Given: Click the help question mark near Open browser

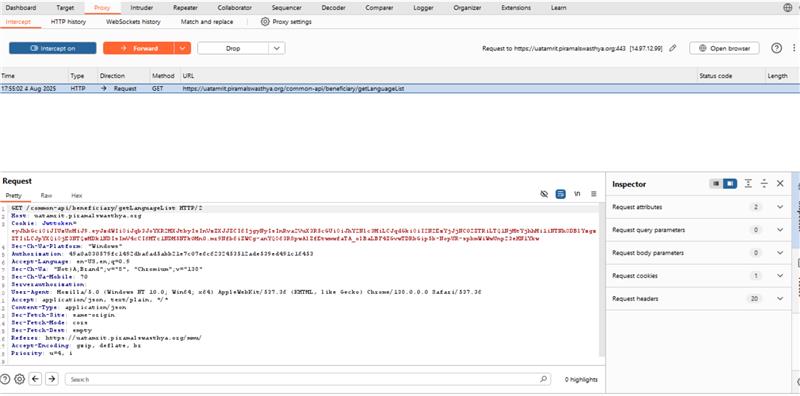Looking at the screenshot, I should [x=776, y=48].
